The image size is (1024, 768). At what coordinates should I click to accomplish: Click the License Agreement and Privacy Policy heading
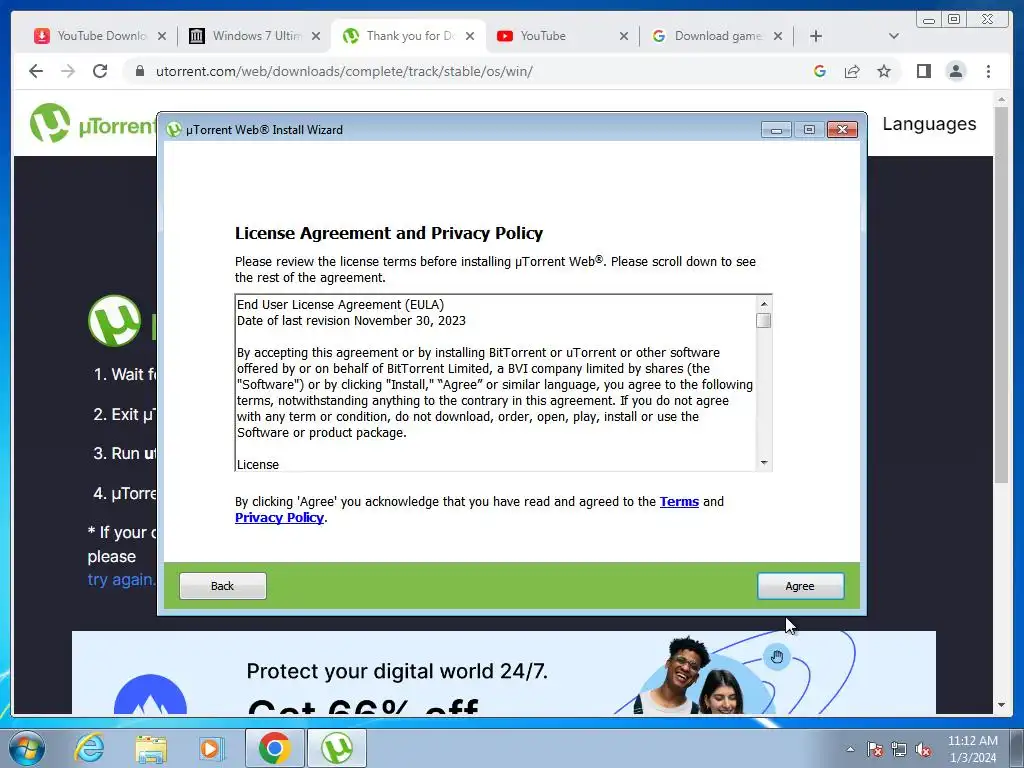click(x=389, y=233)
